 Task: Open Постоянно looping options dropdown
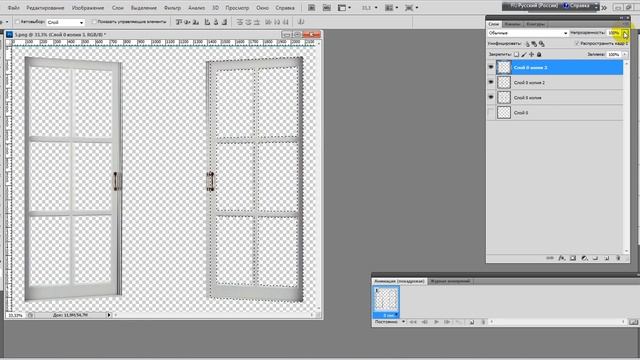point(390,322)
